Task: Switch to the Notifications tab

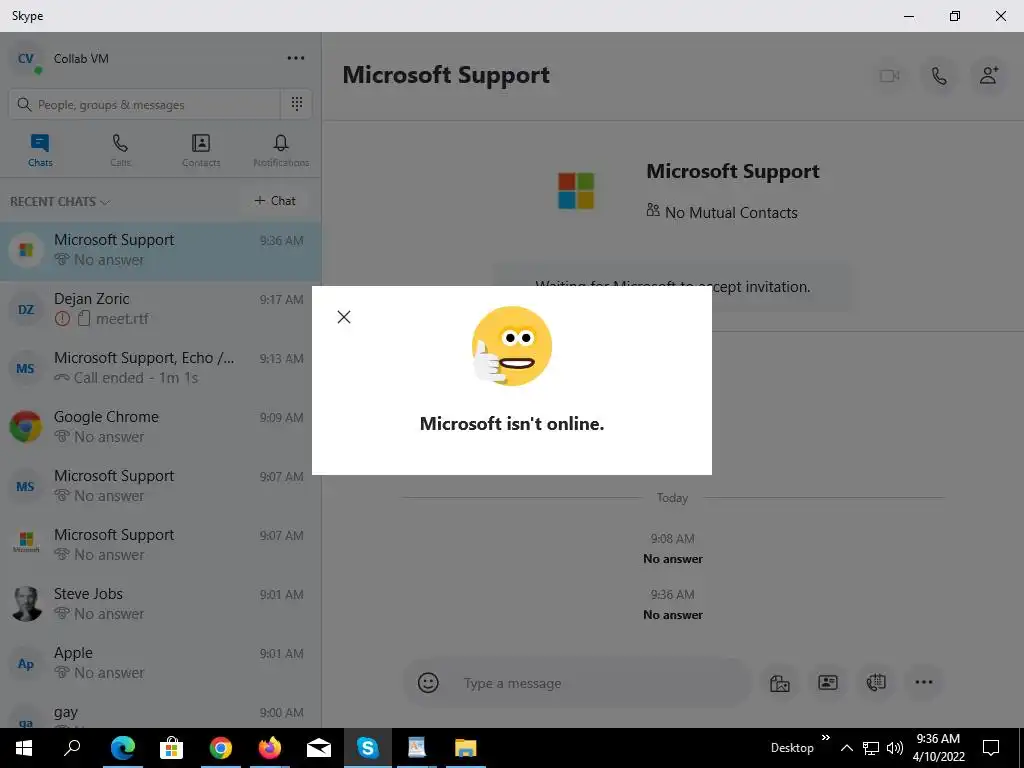Action: [281, 150]
